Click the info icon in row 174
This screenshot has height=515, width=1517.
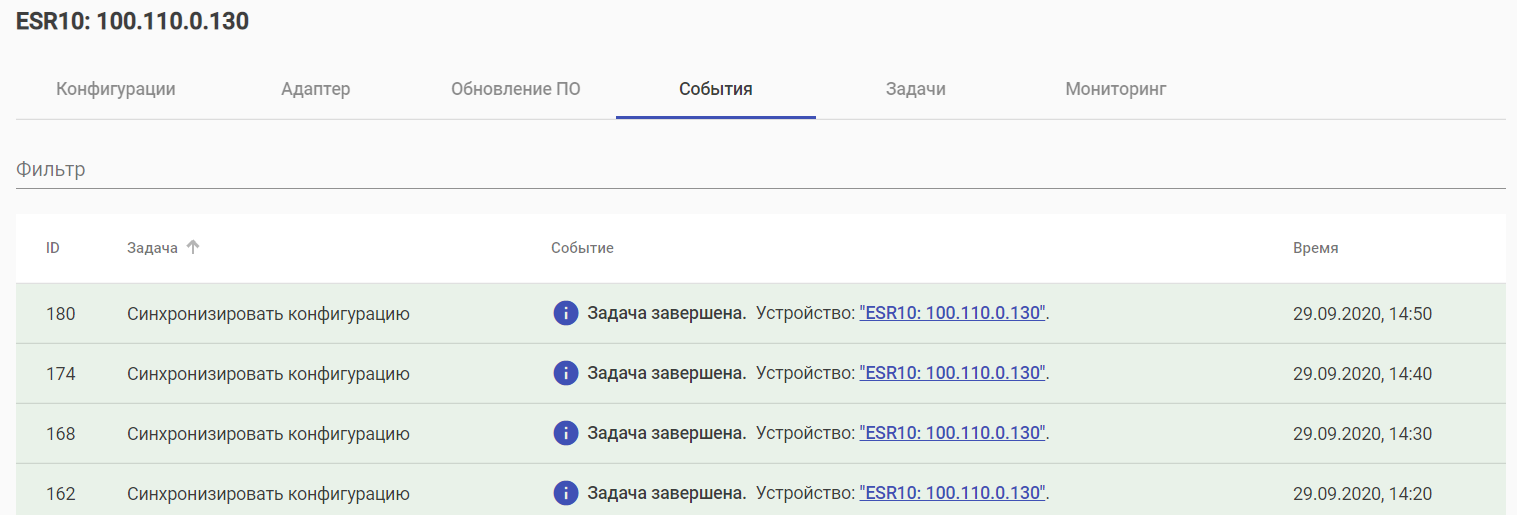(566, 373)
